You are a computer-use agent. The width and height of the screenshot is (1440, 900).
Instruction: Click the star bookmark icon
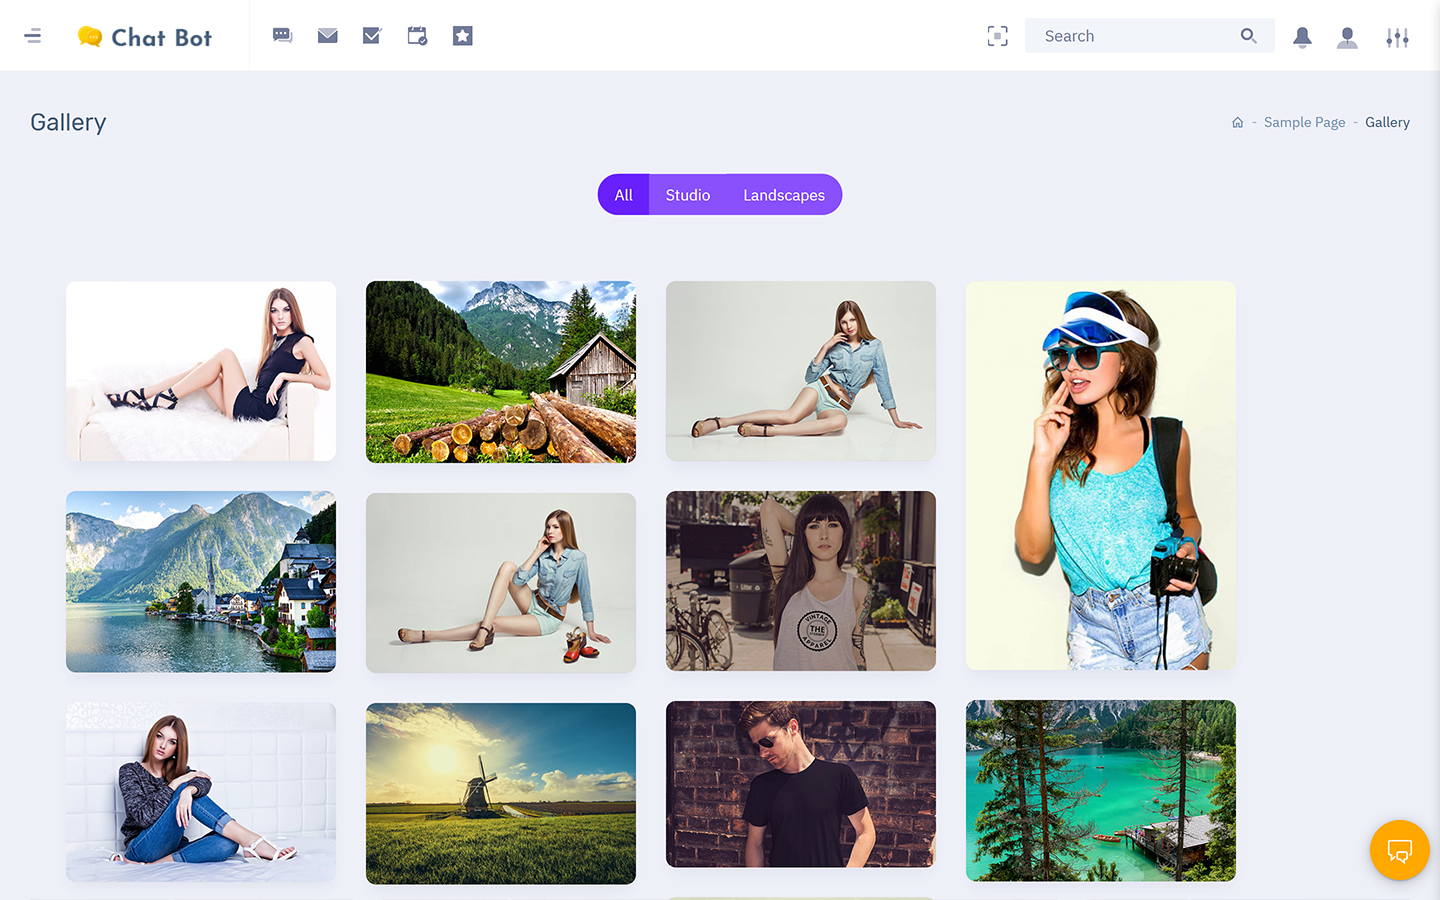point(462,36)
